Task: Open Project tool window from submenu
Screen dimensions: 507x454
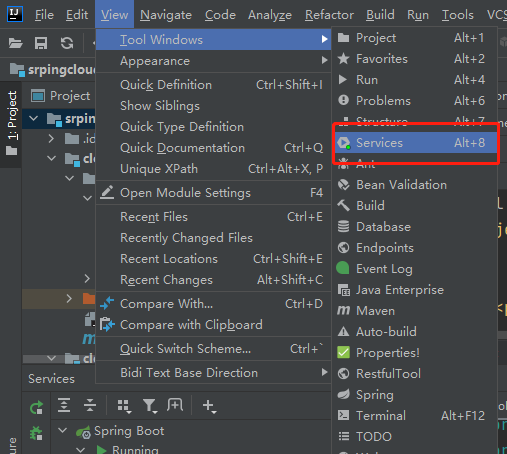Action: point(415,38)
